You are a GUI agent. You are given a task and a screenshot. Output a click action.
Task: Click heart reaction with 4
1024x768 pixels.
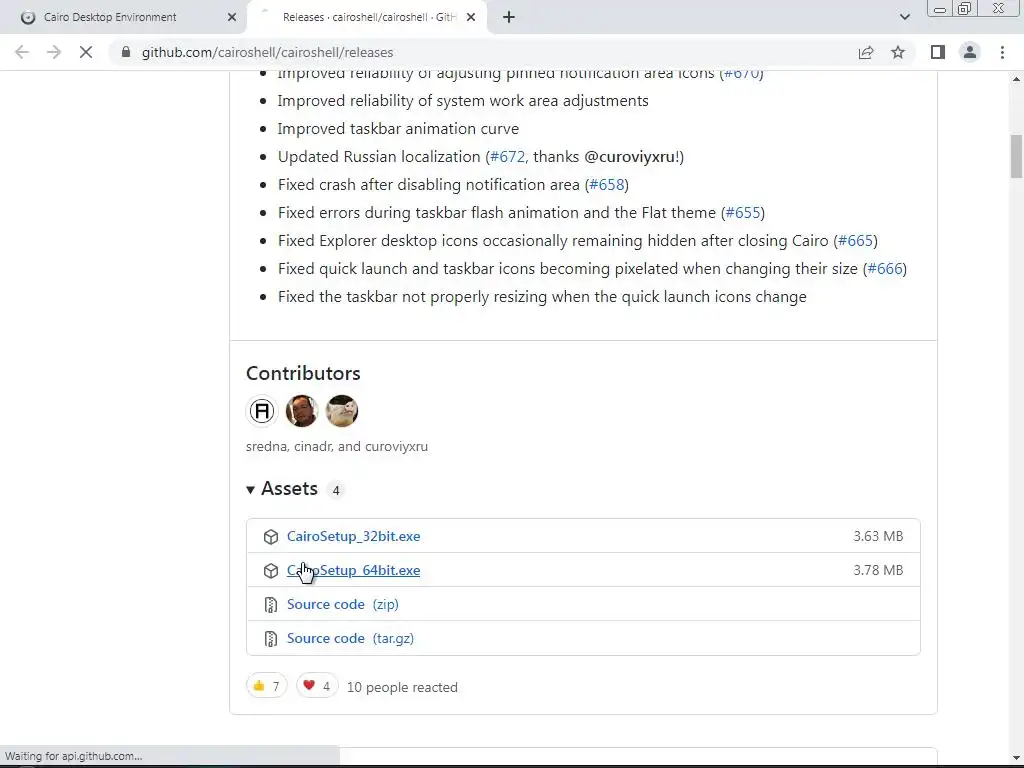tap(317, 686)
